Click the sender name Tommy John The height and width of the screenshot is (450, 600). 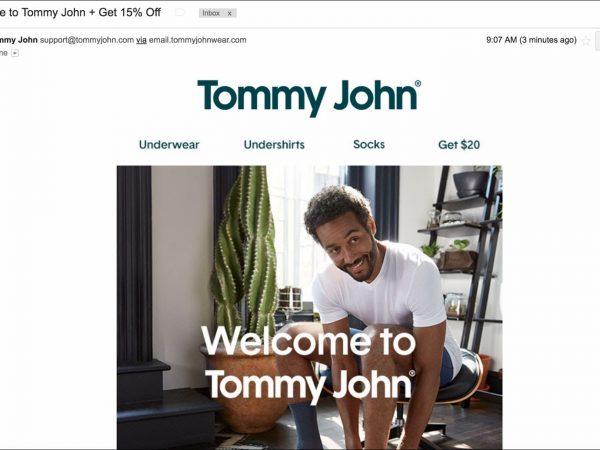point(19,40)
